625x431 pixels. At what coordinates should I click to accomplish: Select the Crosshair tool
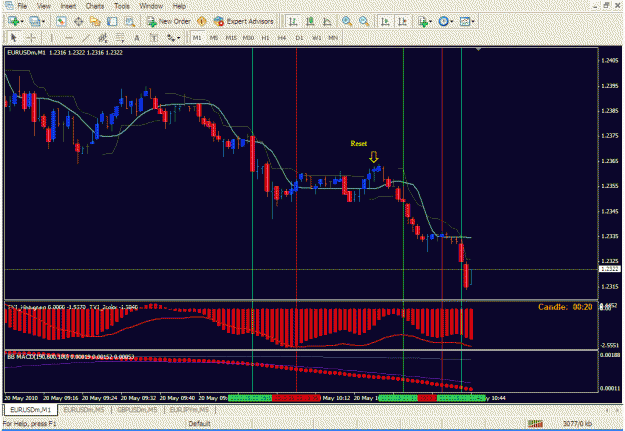click(31, 38)
